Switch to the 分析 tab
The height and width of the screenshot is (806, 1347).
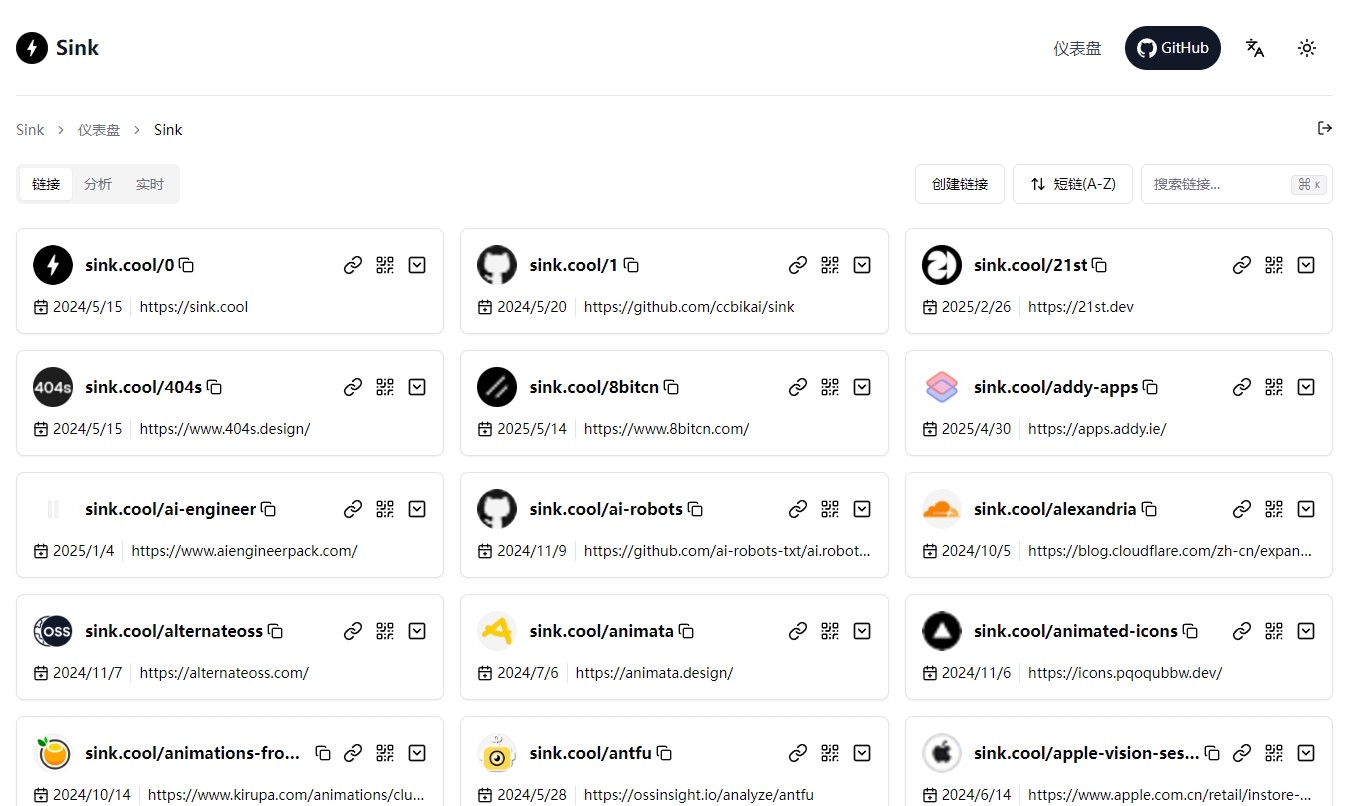tap(98, 184)
